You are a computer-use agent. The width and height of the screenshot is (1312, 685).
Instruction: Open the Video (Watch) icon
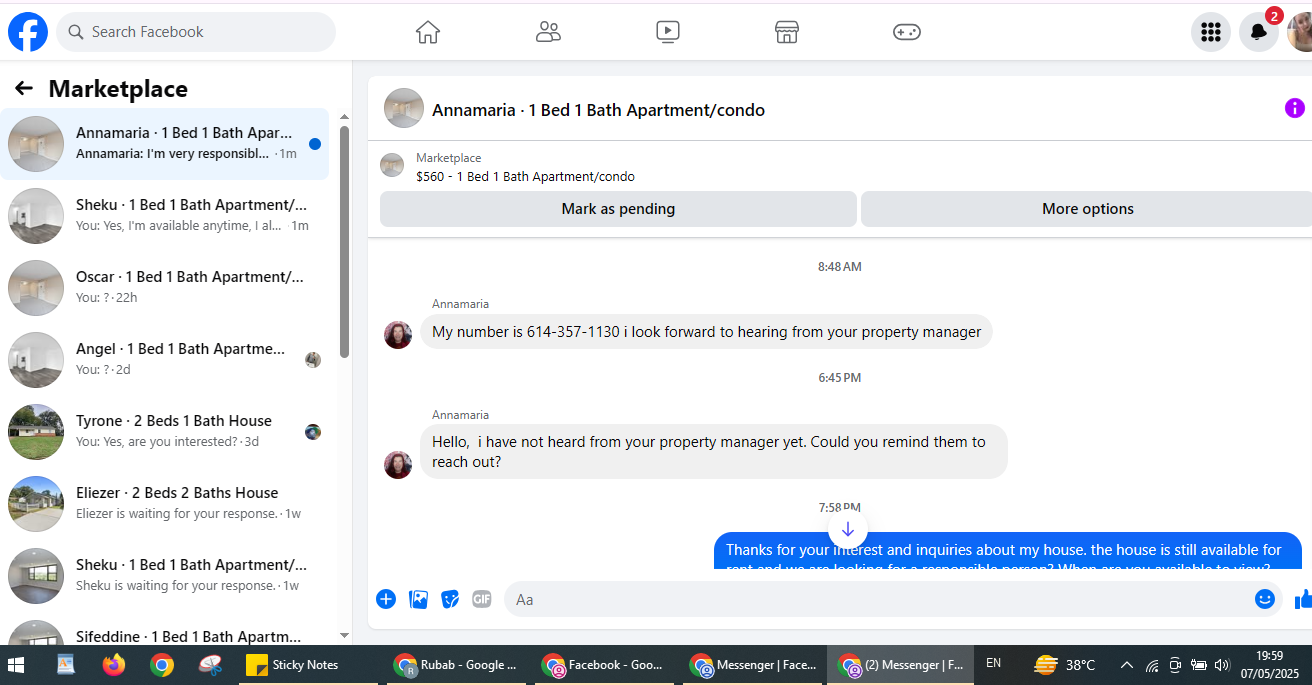[x=668, y=32]
